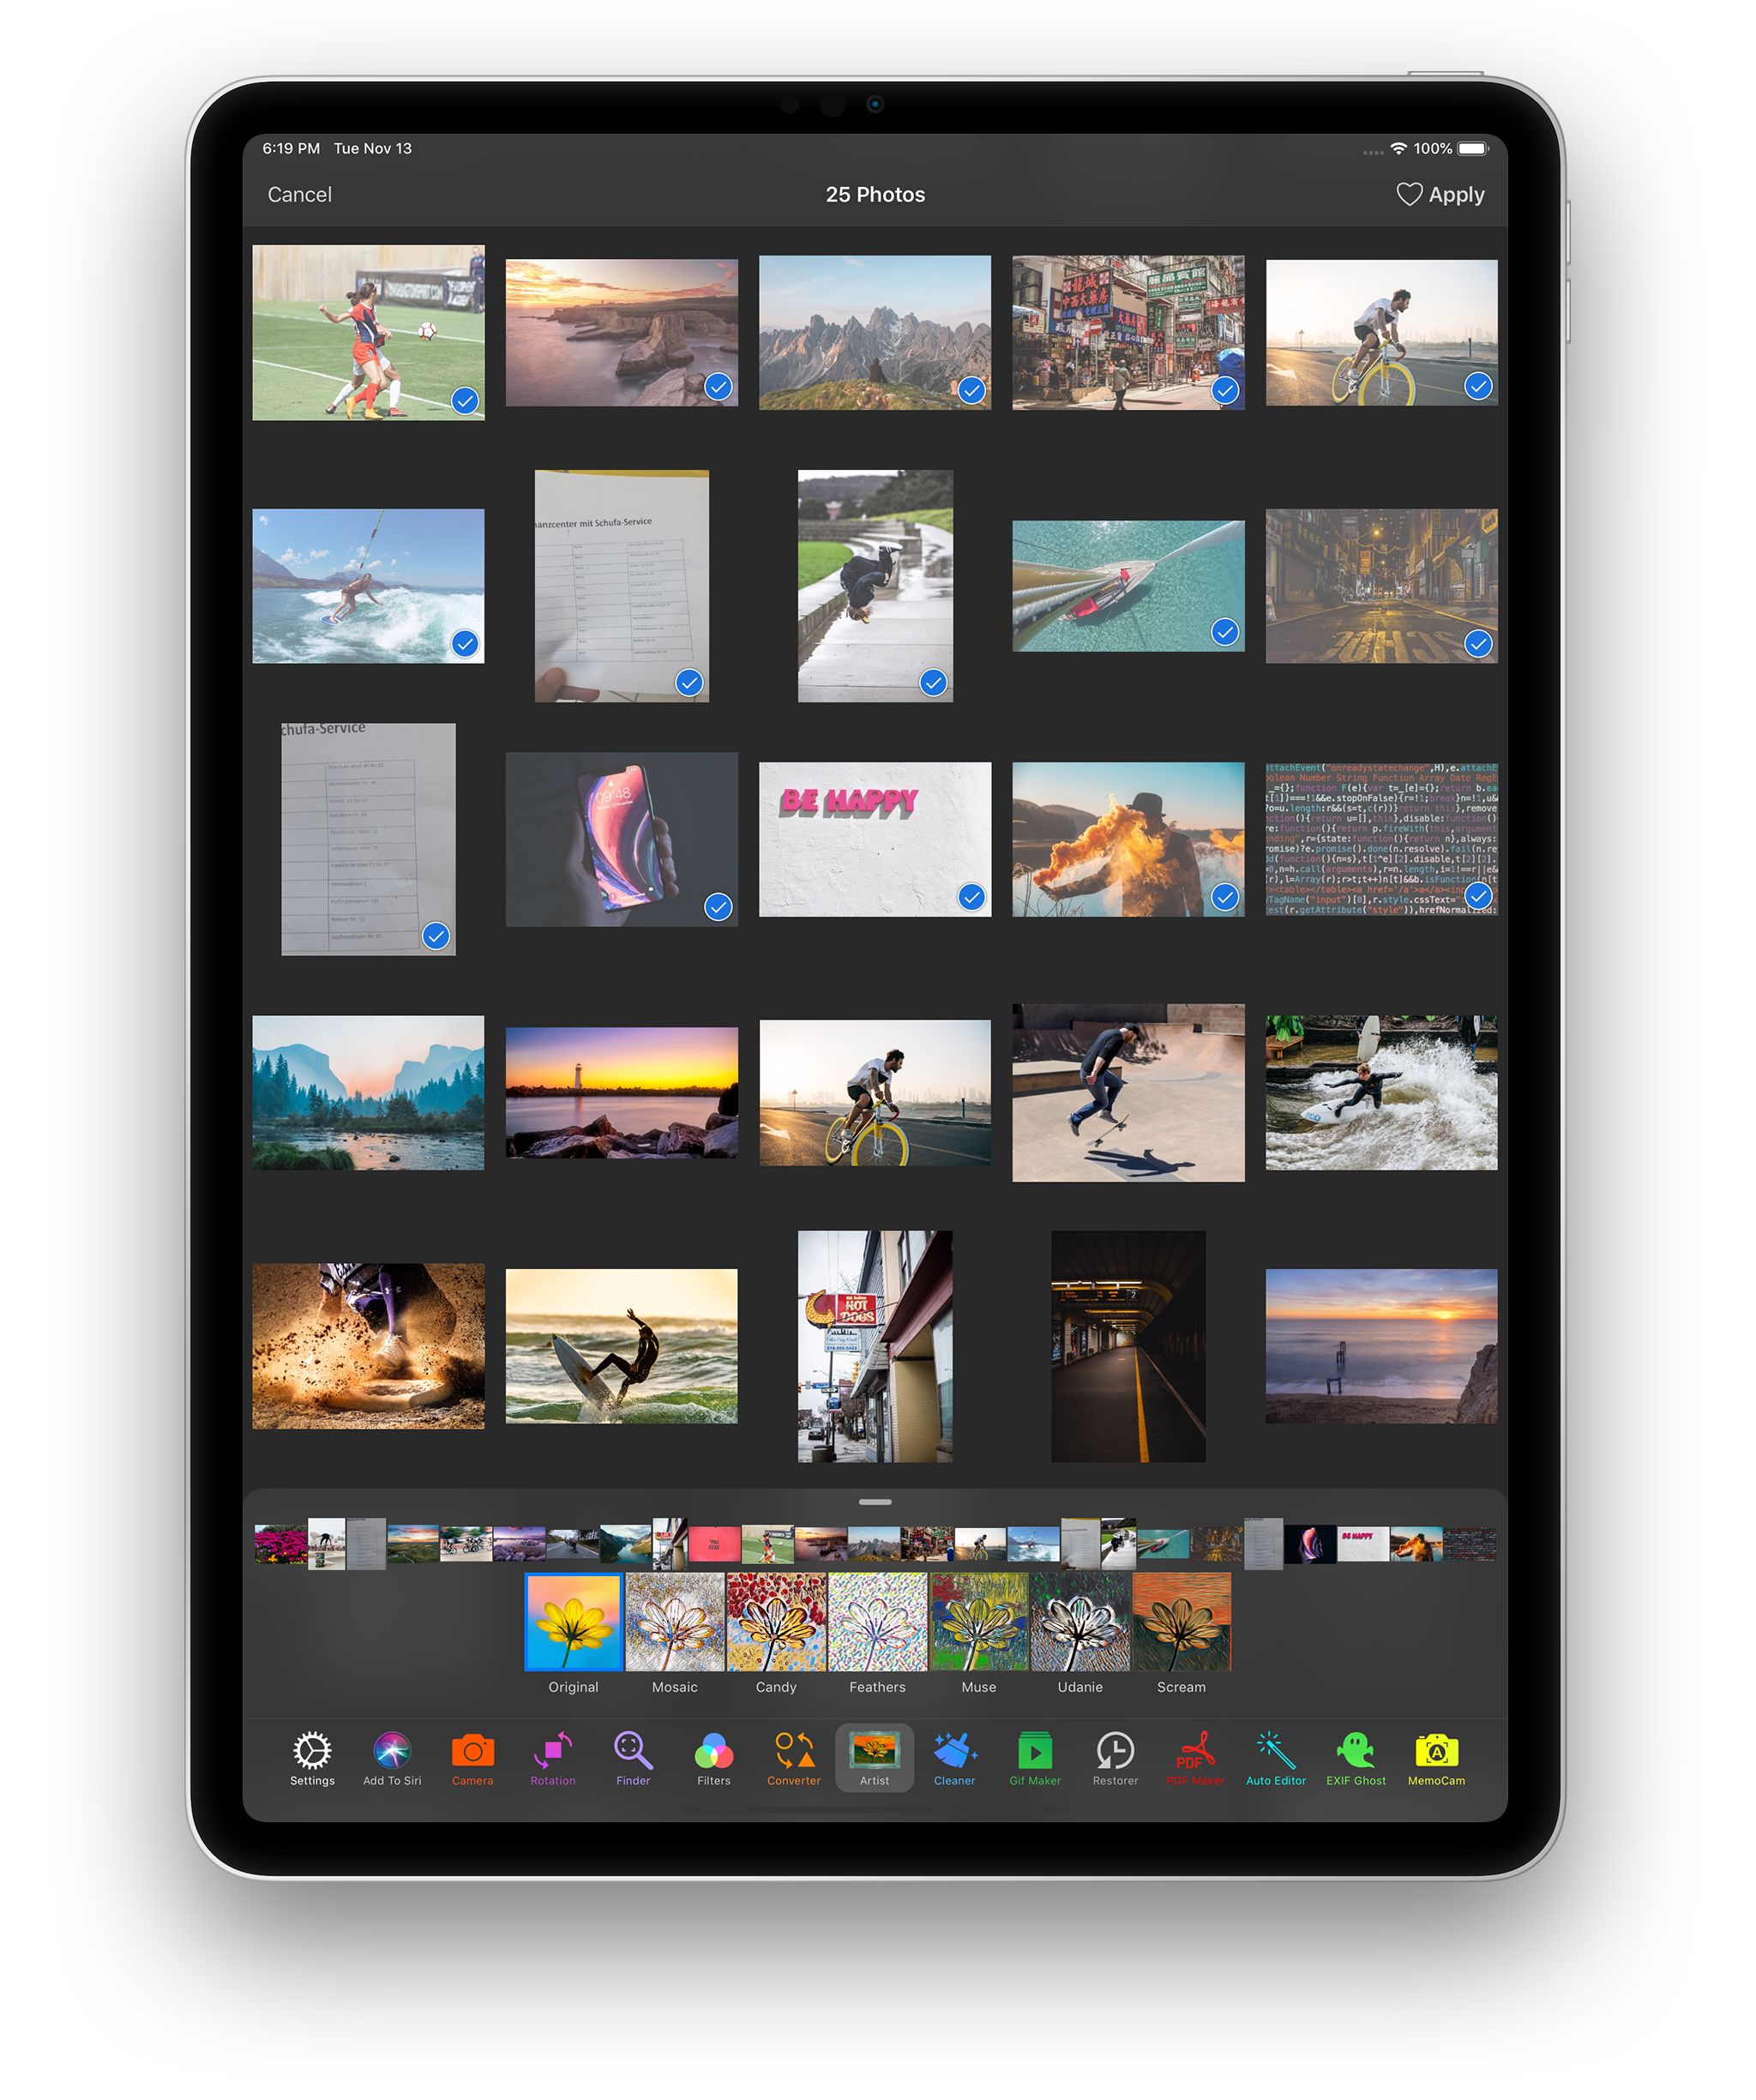
Task: Tap the Cancel button
Action: (x=300, y=195)
